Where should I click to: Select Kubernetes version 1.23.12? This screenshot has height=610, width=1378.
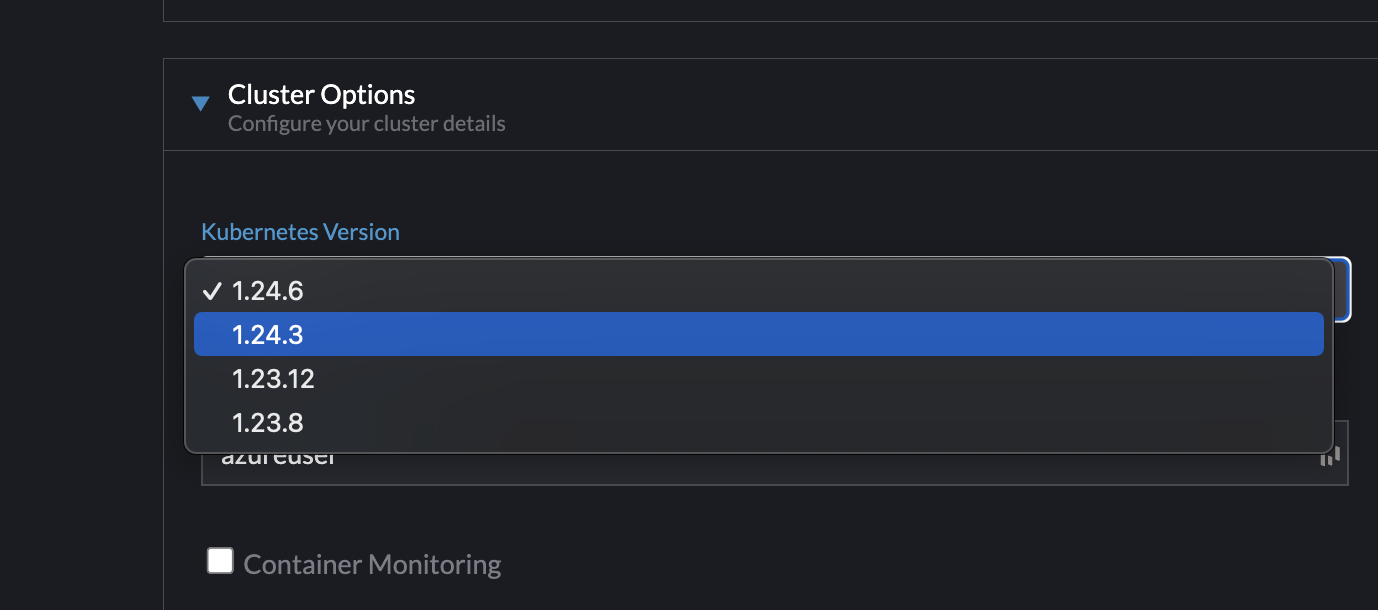273,378
